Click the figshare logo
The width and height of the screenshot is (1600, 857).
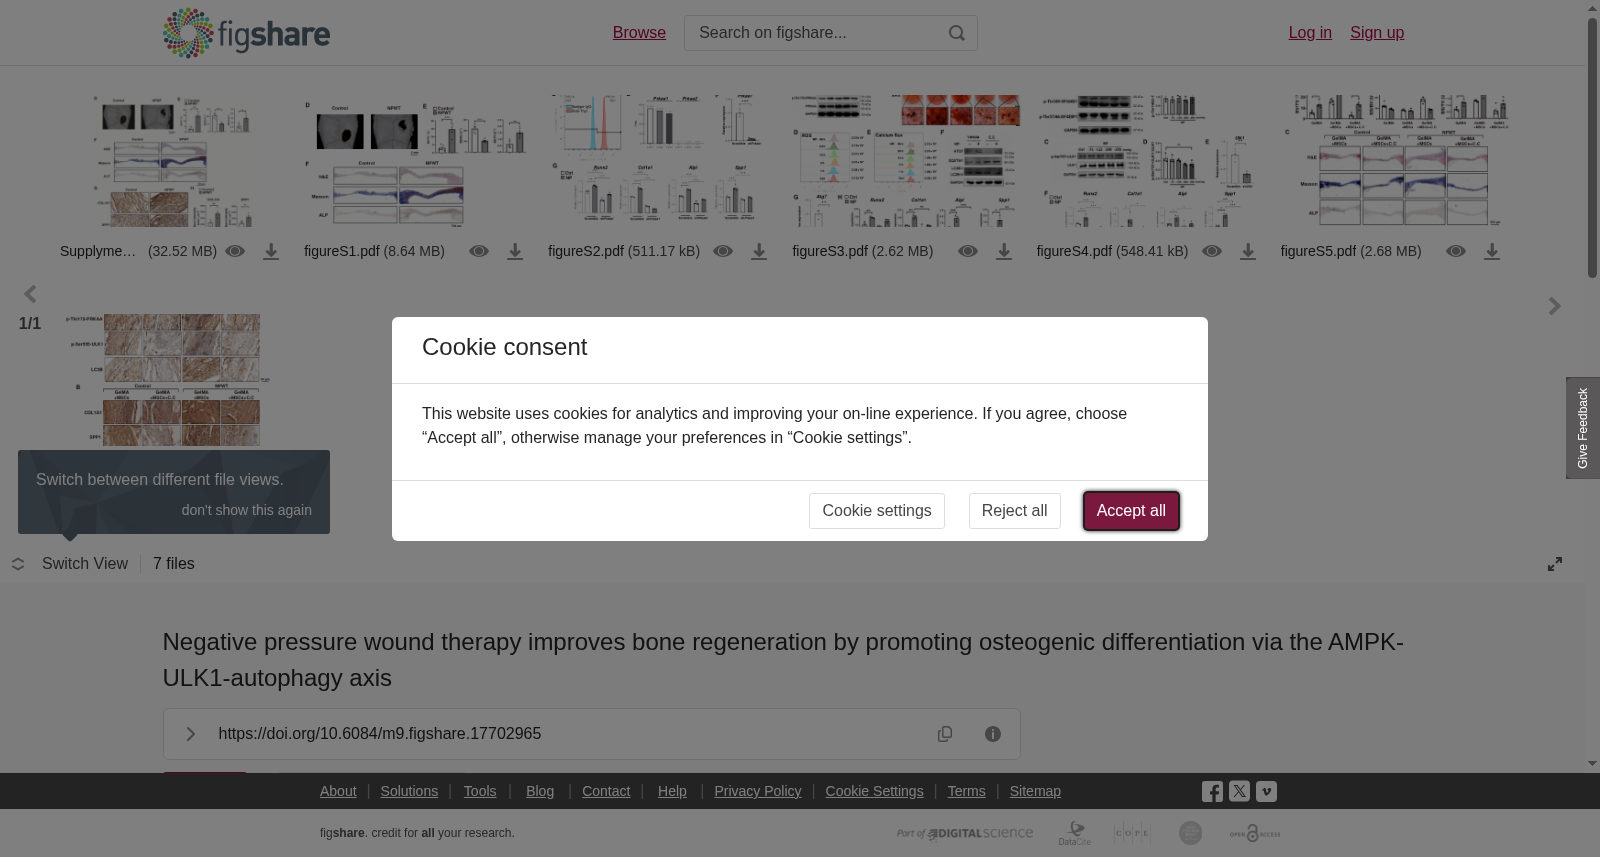pyautogui.click(x=246, y=33)
